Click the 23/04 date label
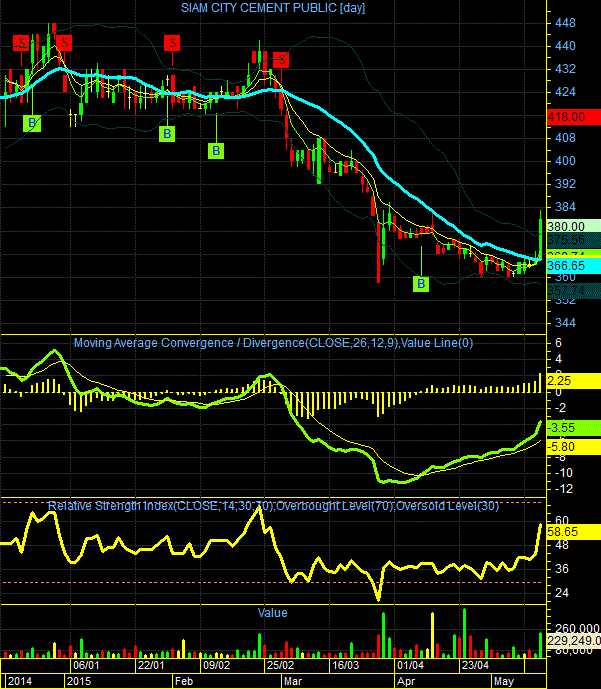601x689 pixels. click(x=475, y=665)
